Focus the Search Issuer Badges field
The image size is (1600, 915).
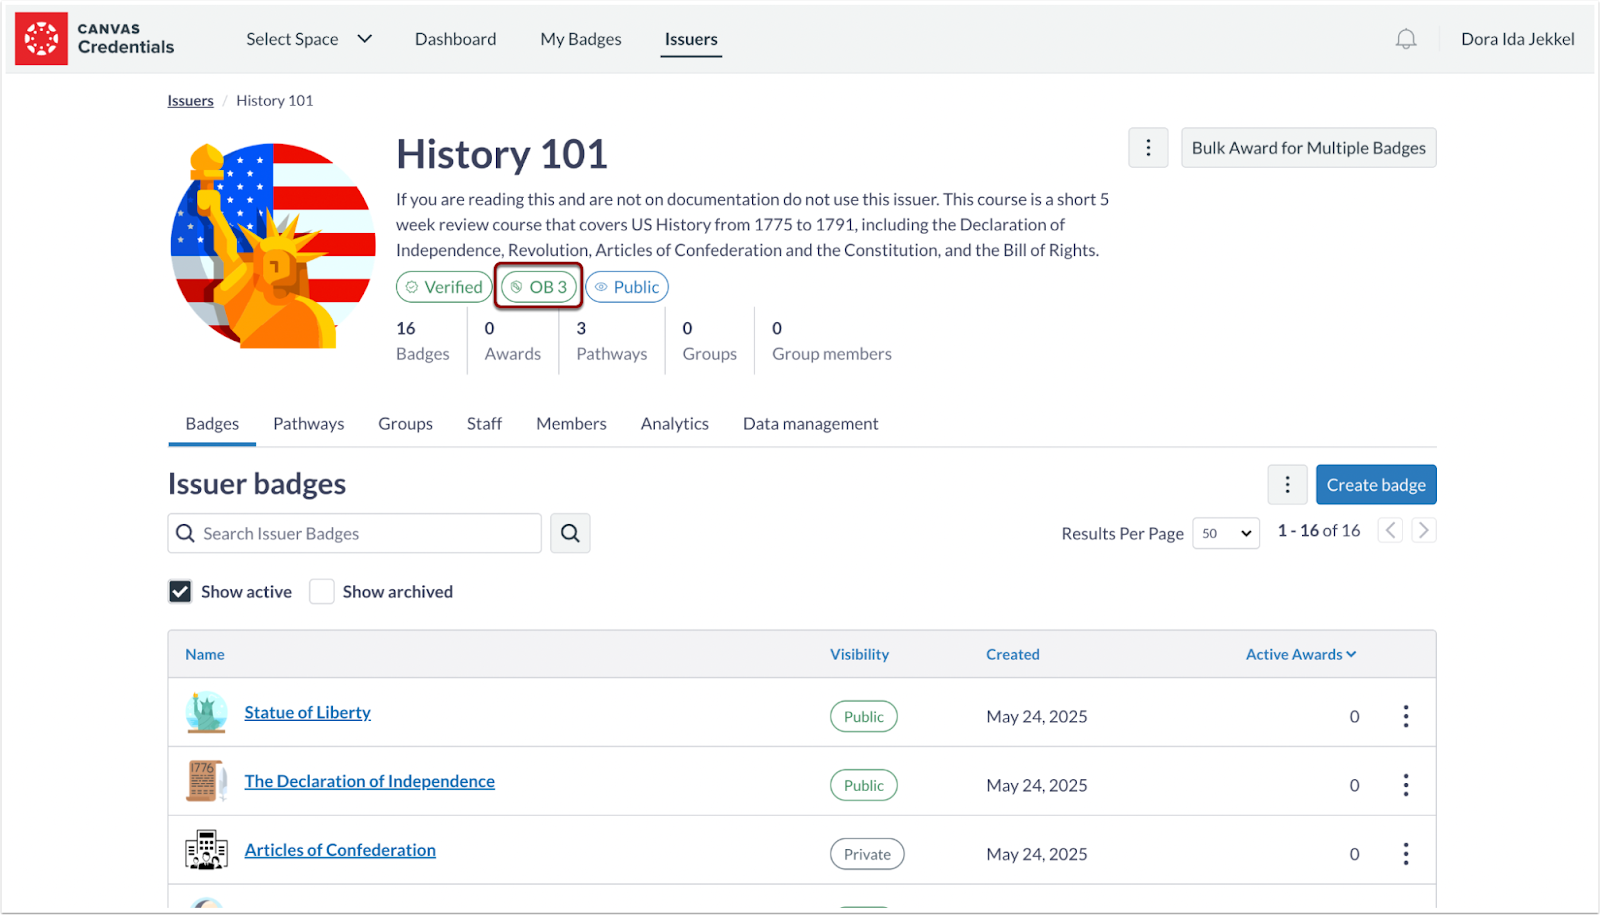[354, 534]
